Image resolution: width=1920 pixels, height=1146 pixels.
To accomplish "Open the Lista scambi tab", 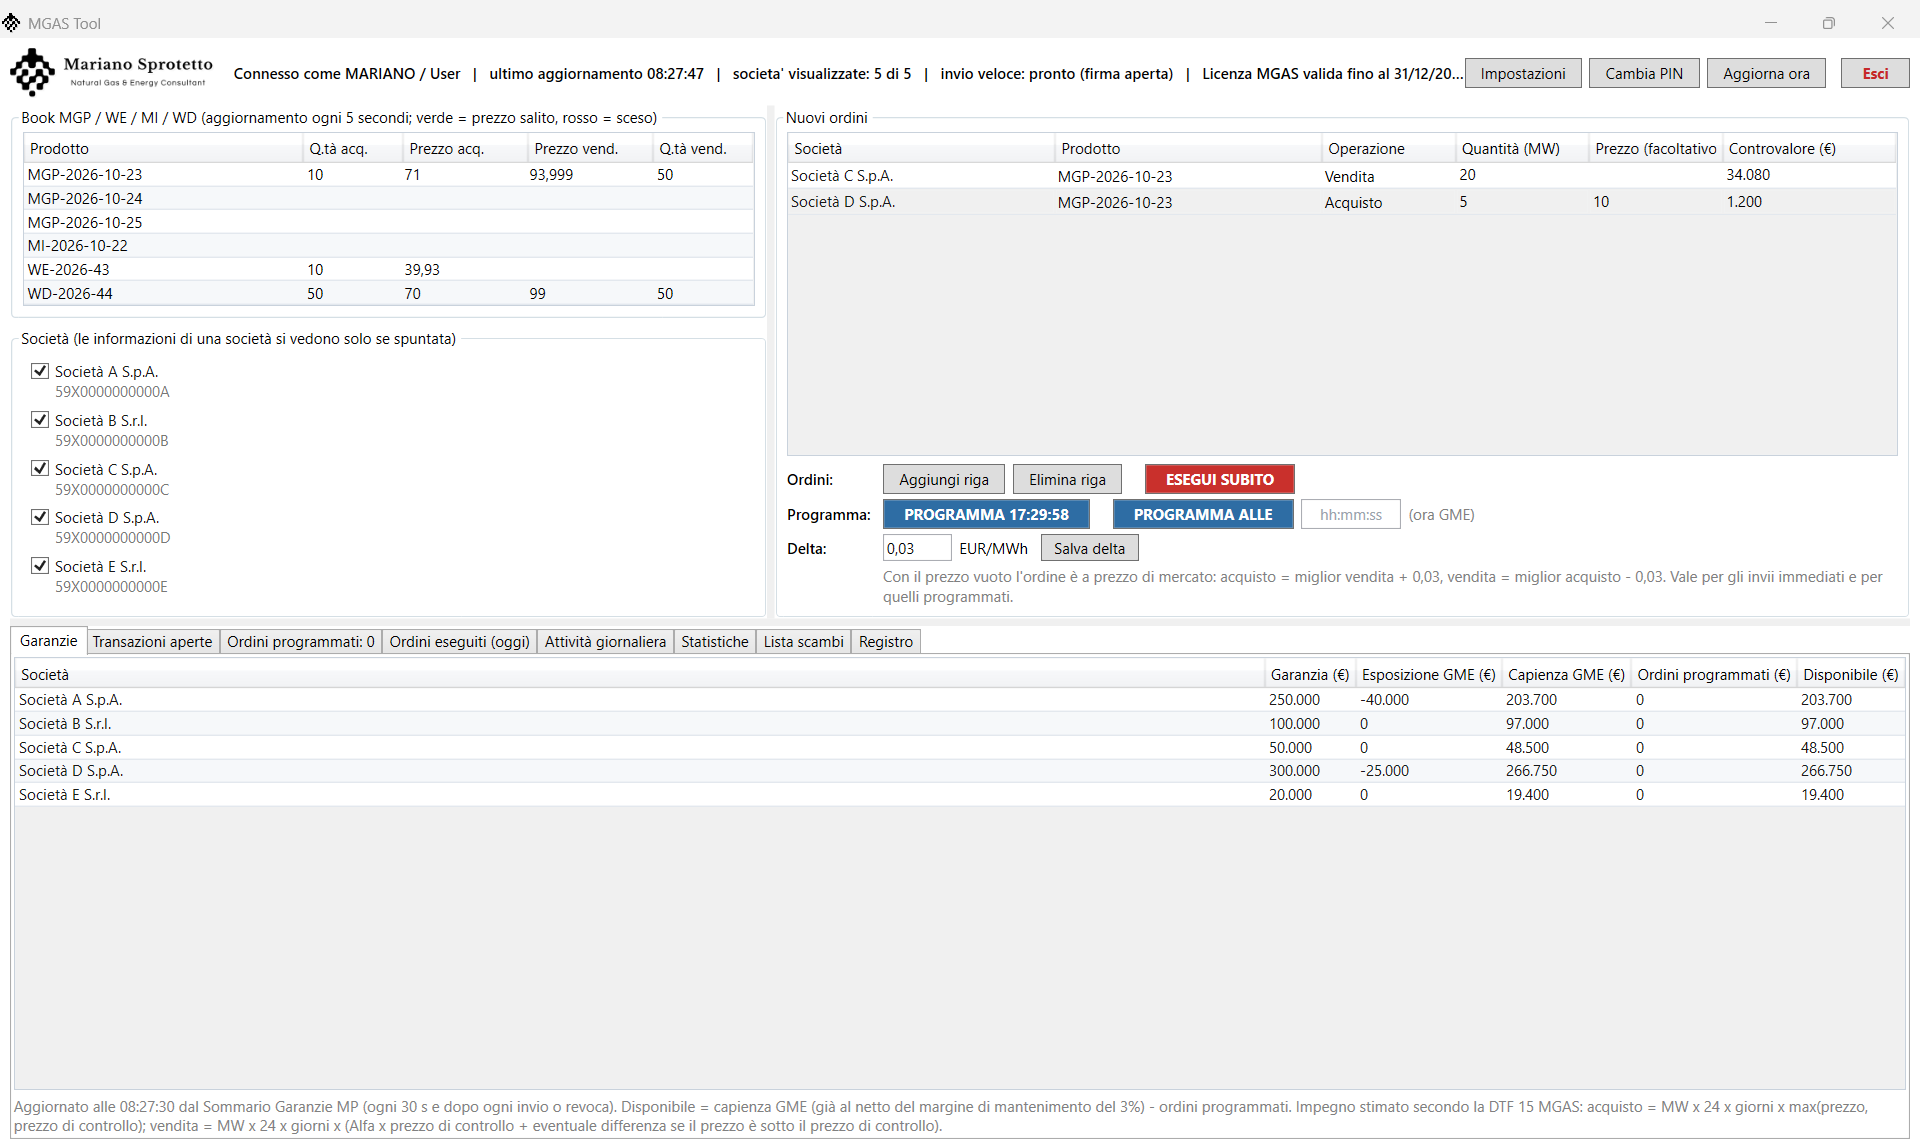I will coord(803,642).
